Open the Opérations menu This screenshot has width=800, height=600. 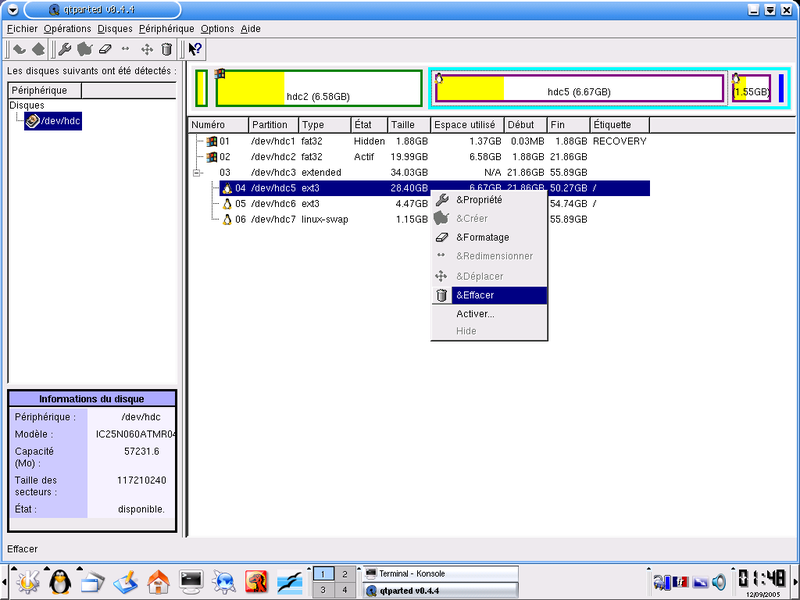click(67, 29)
